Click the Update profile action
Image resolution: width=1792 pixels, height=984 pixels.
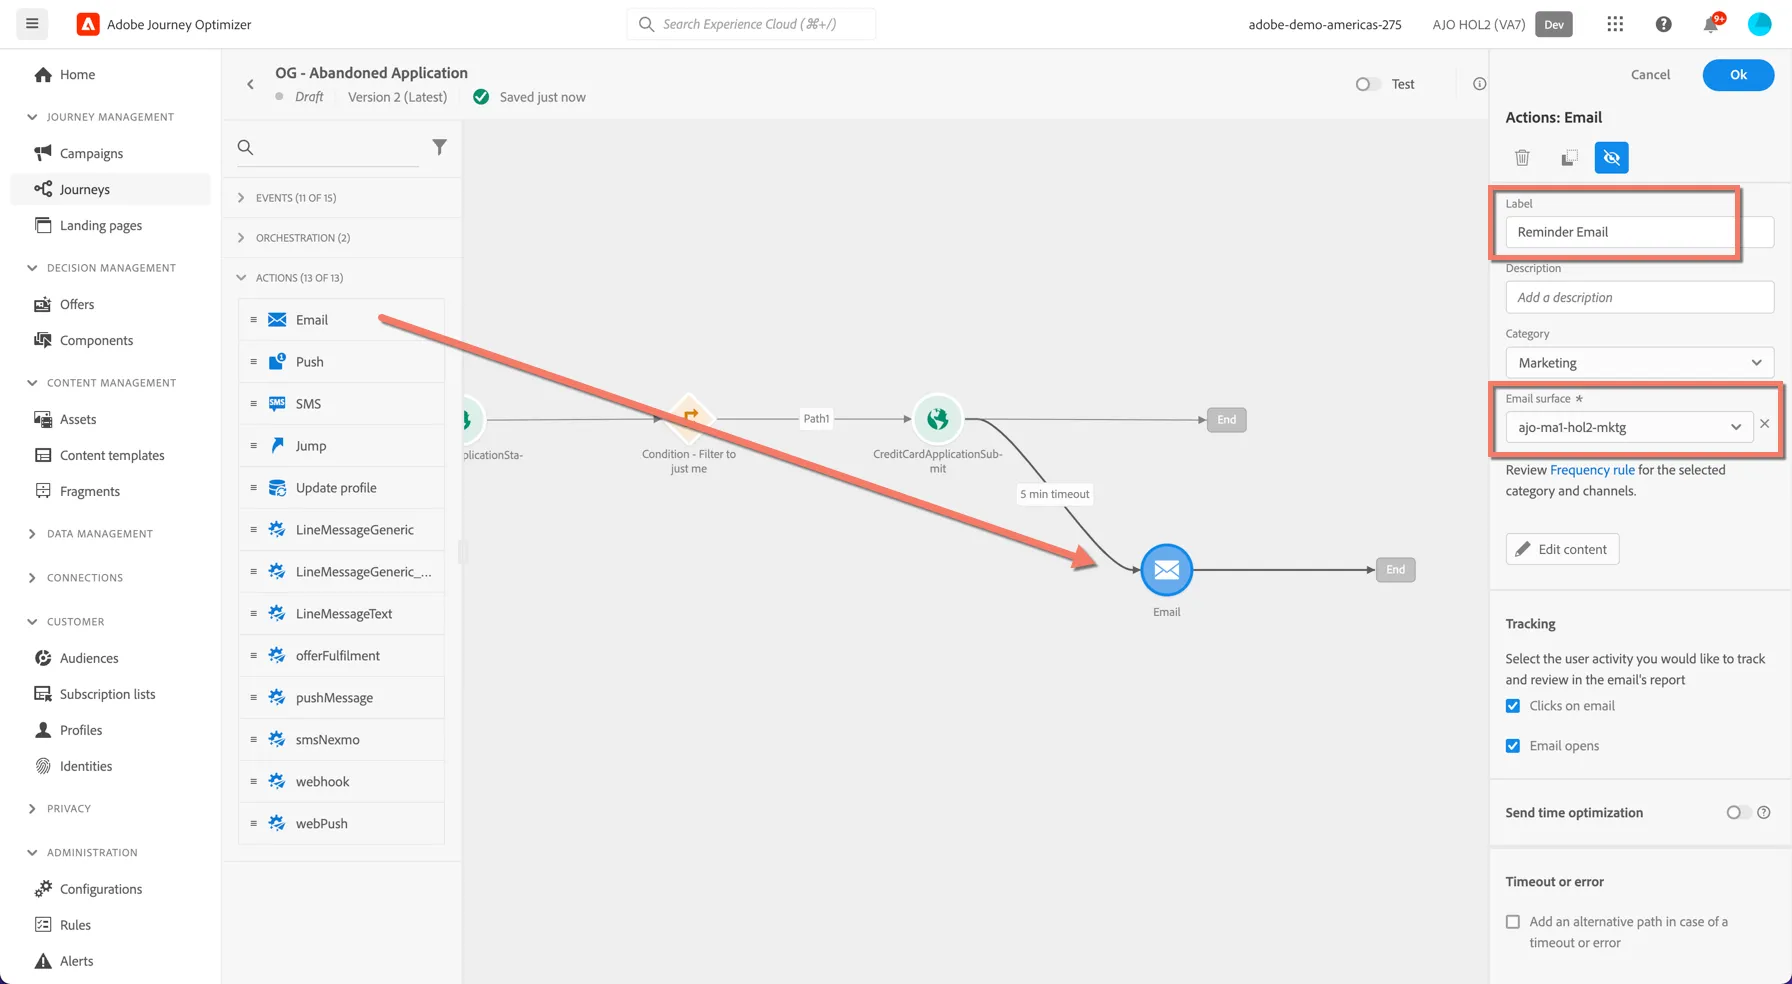point(341,488)
